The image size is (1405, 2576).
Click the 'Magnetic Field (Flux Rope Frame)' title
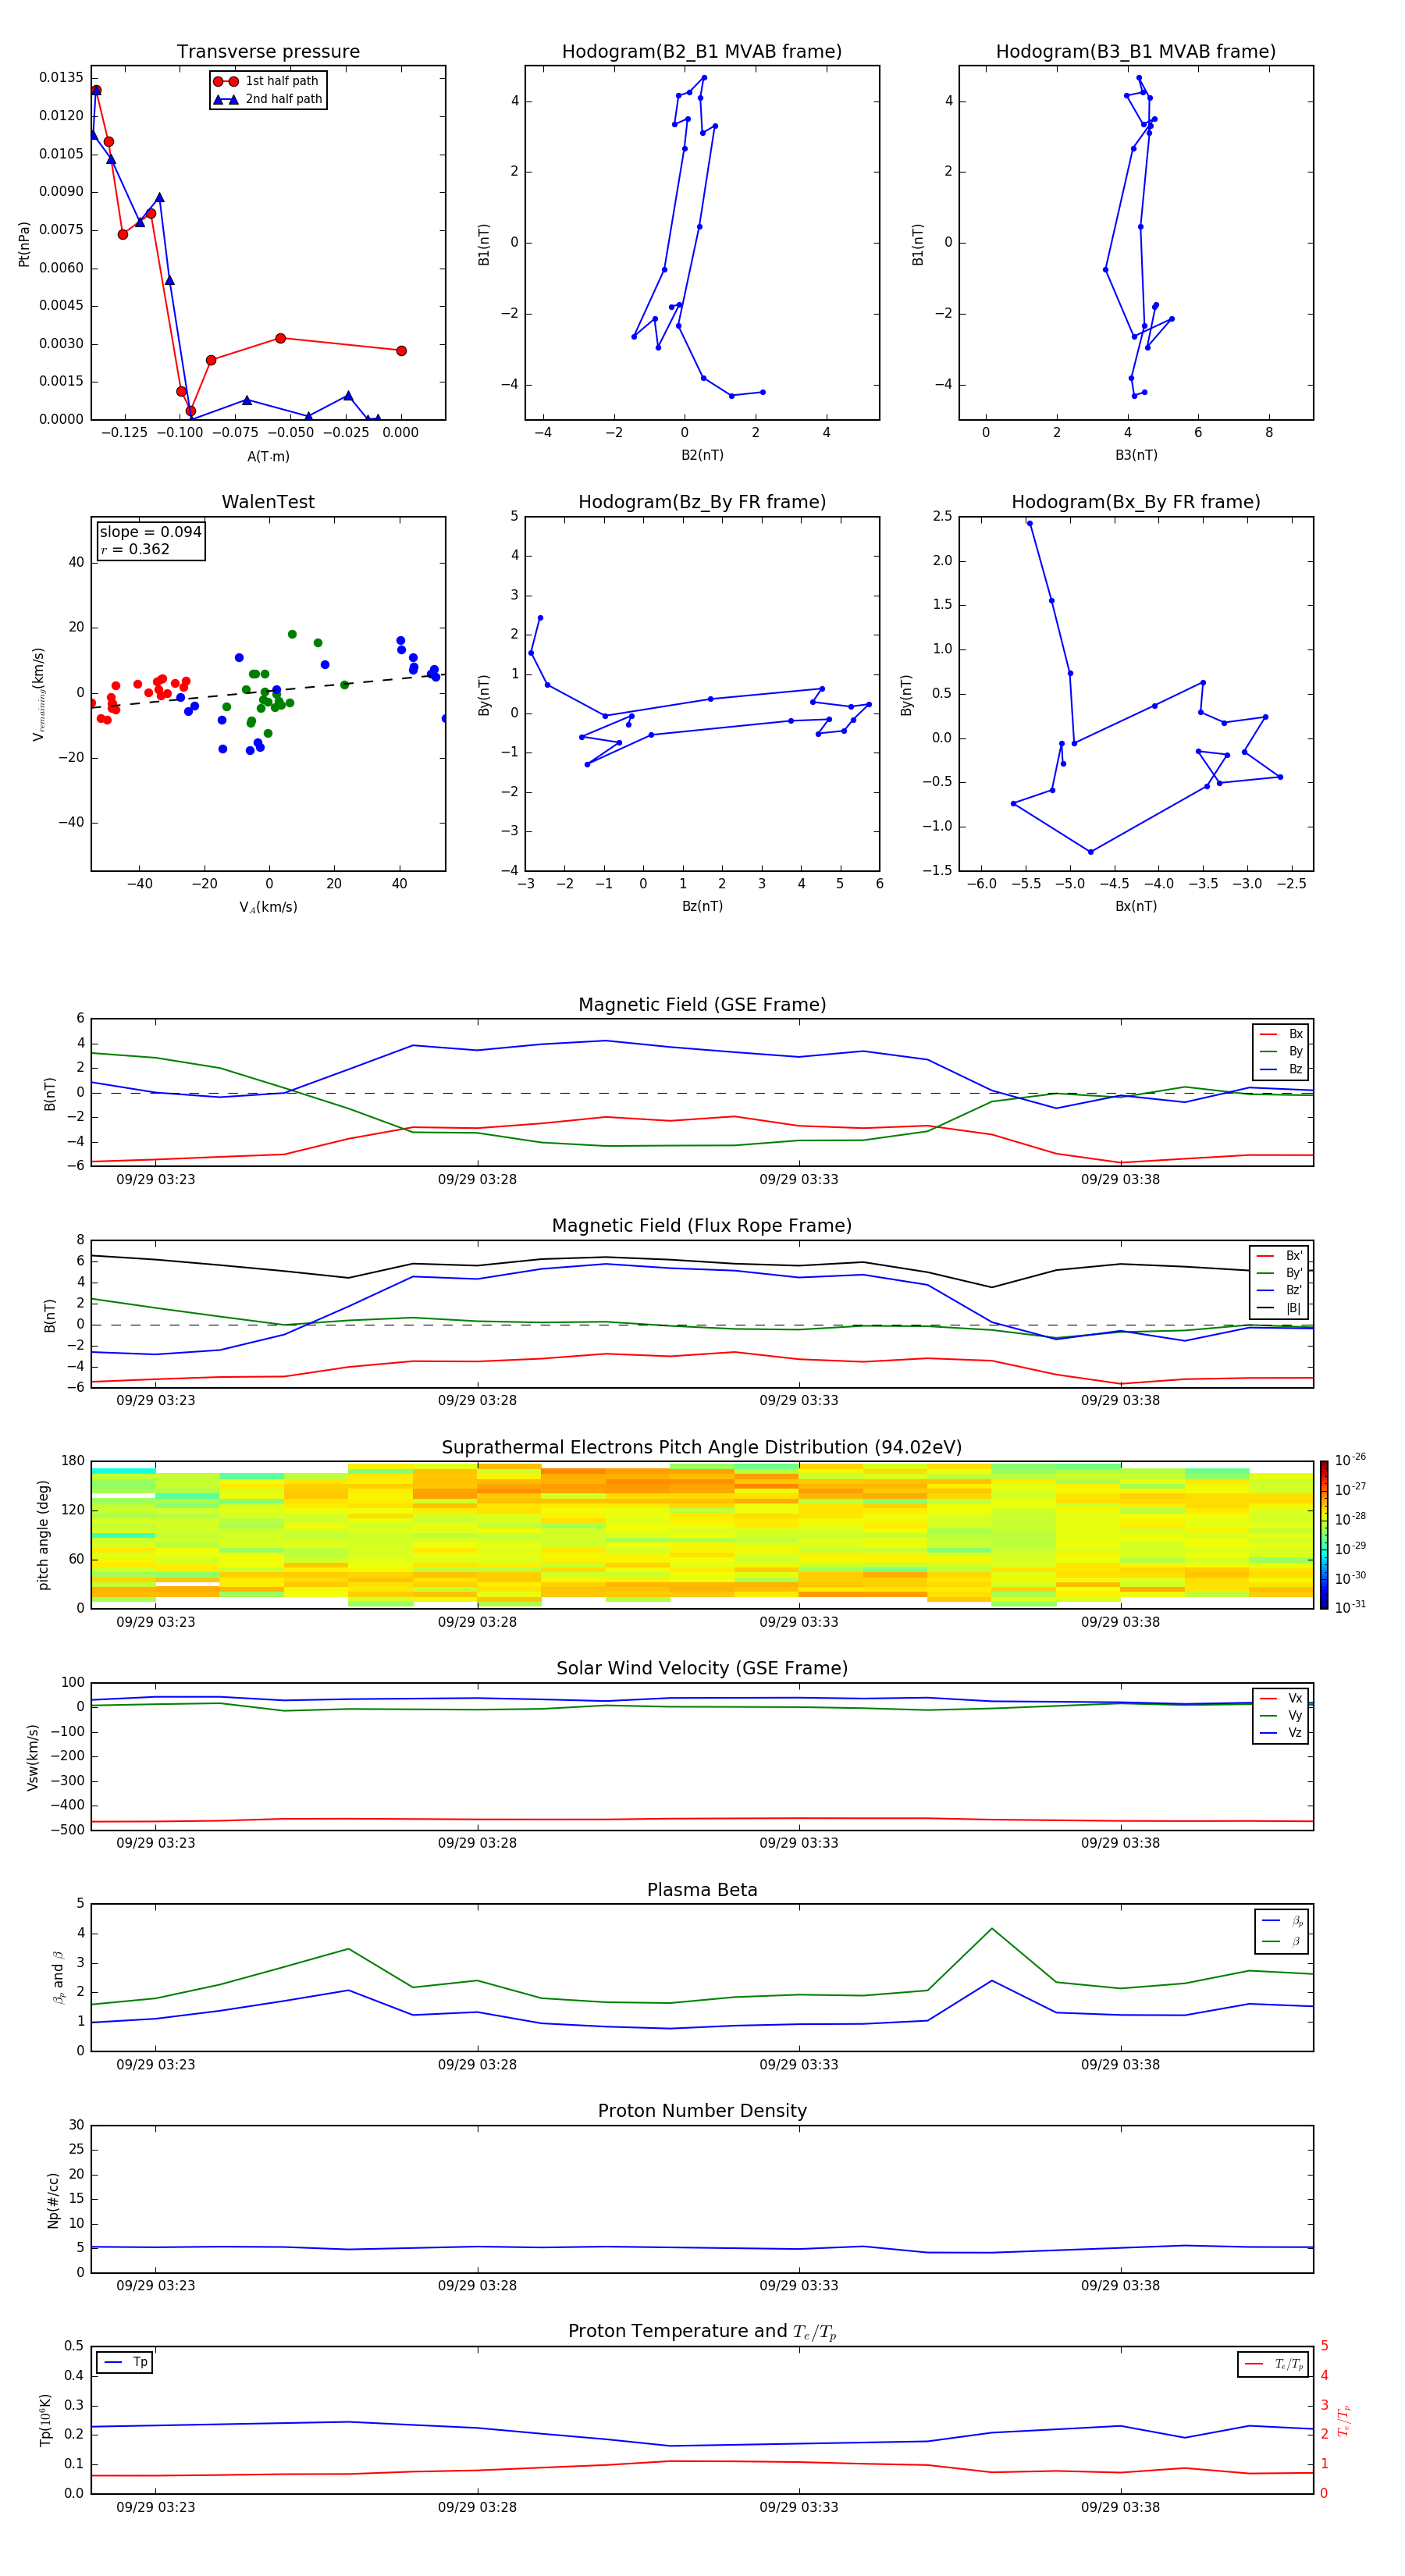pos(702,1226)
